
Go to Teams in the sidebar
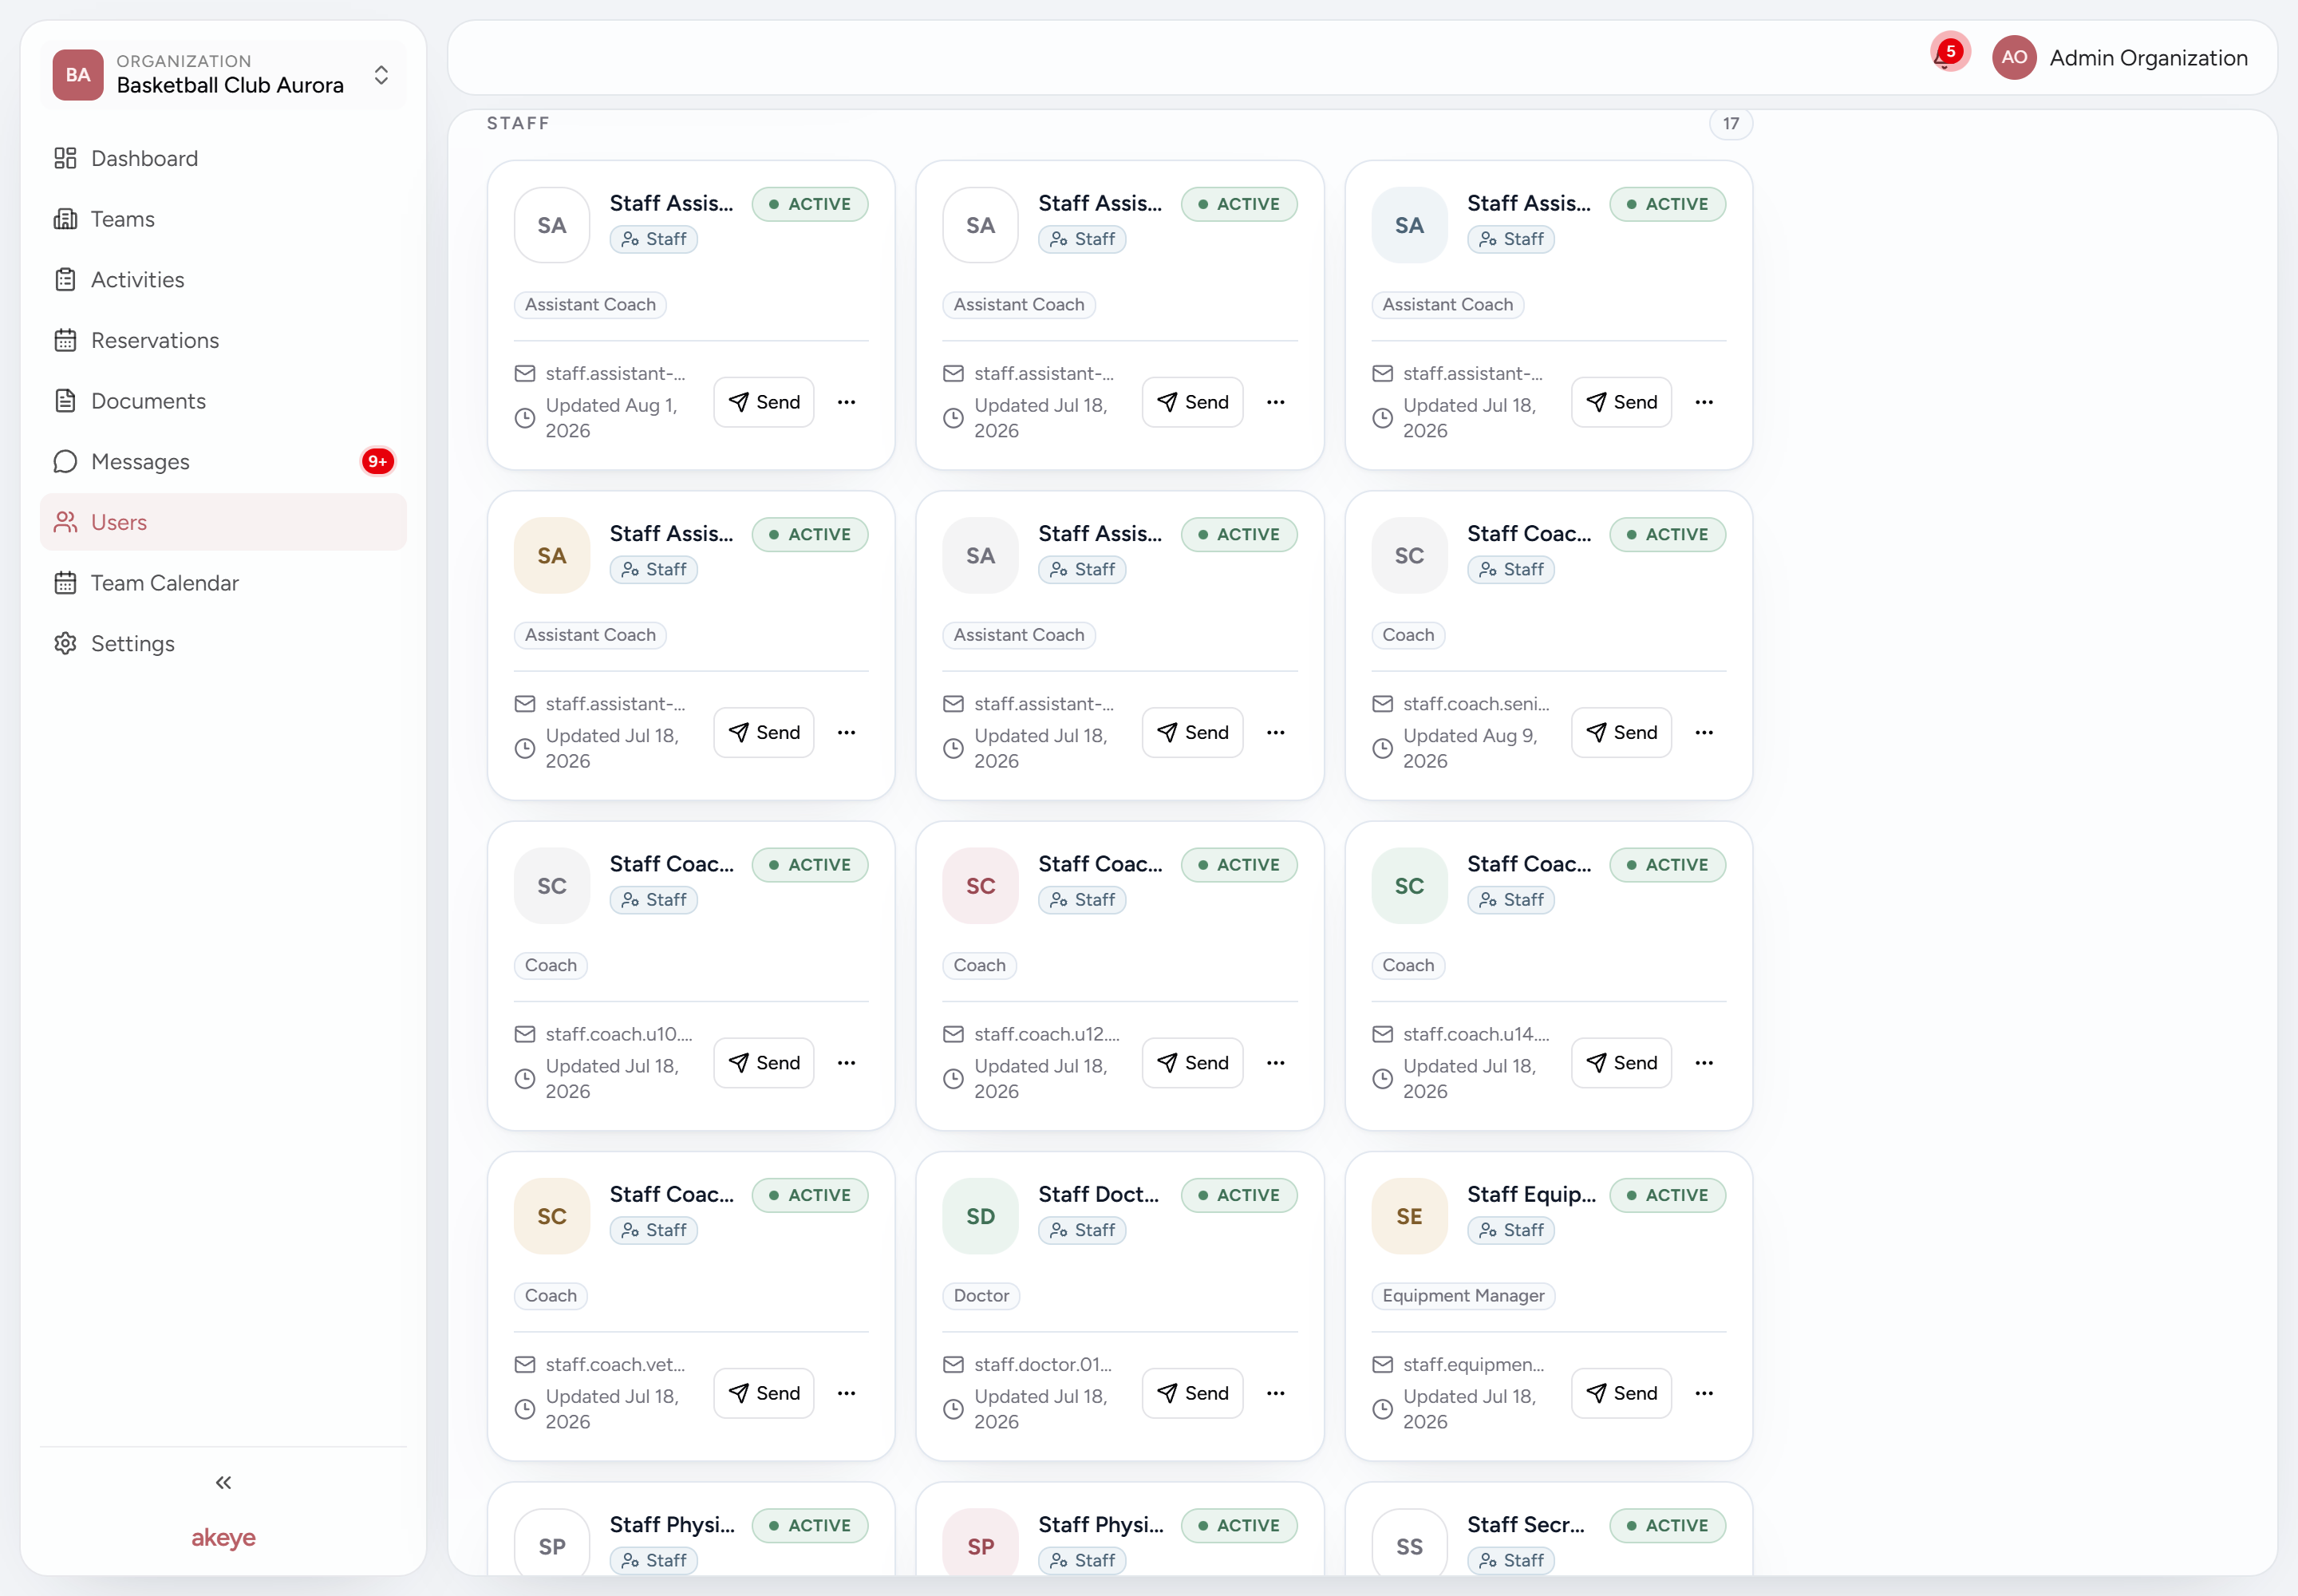[223, 219]
